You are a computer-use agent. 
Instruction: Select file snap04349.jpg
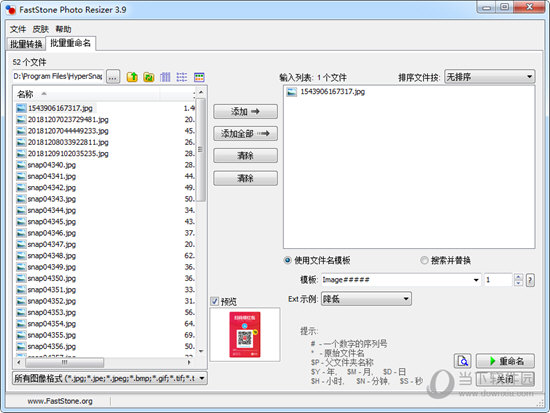coord(52,267)
